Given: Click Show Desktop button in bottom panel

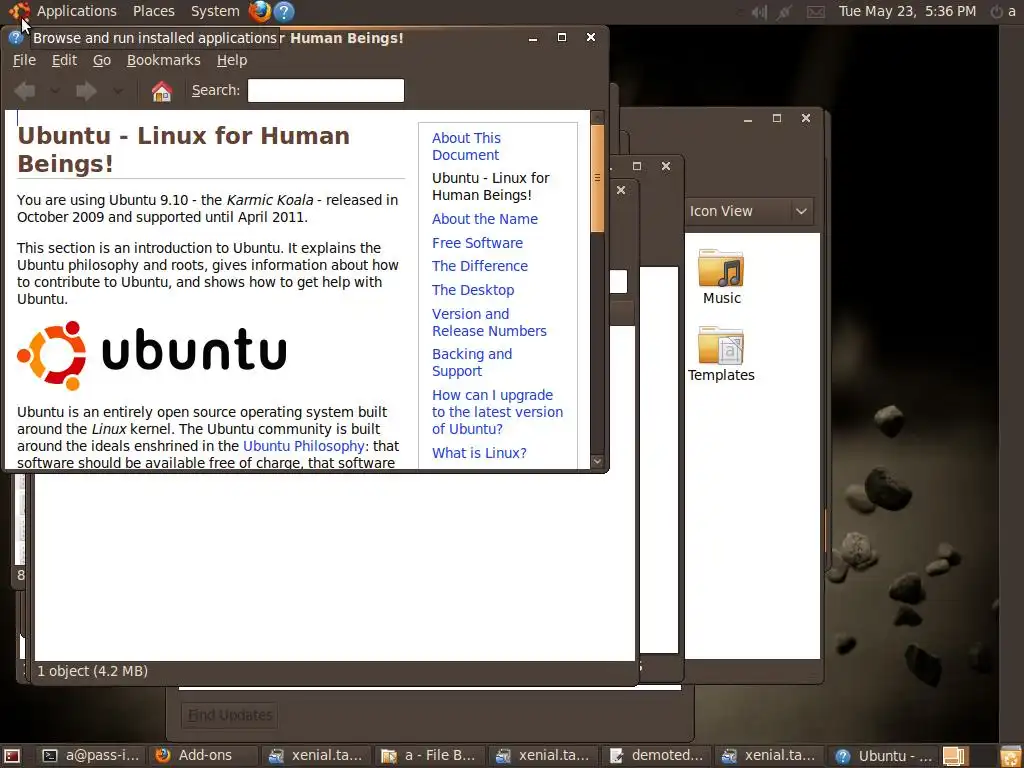Looking at the screenshot, I should coord(12,756).
